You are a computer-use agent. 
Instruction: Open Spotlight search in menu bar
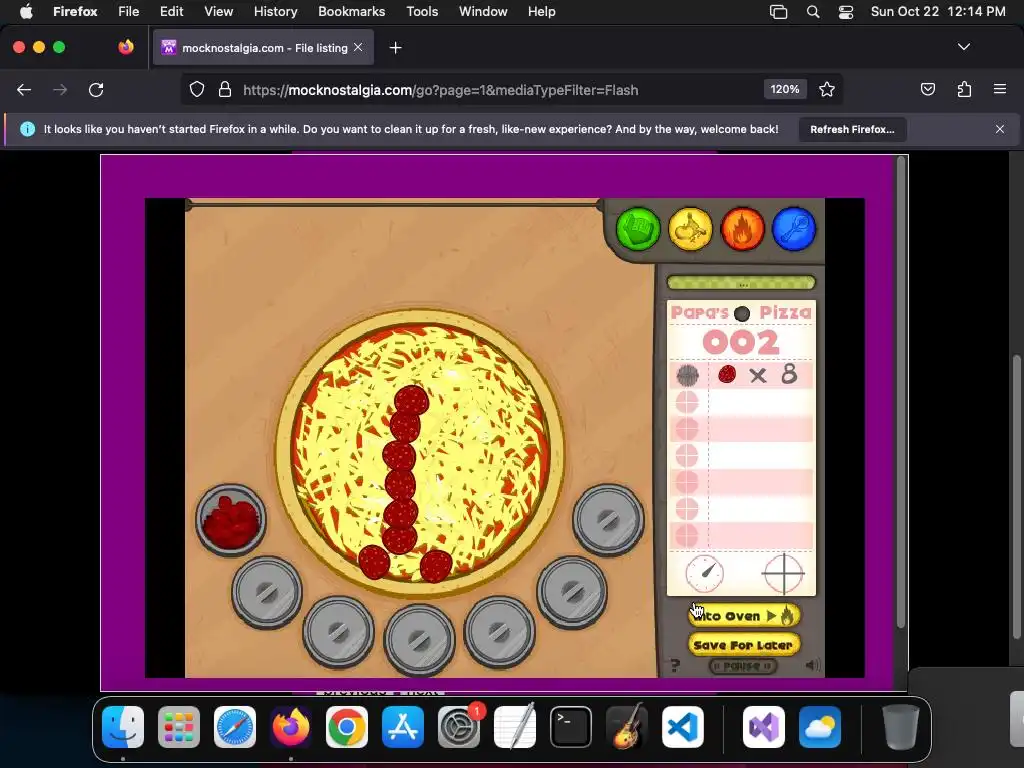(x=812, y=12)
